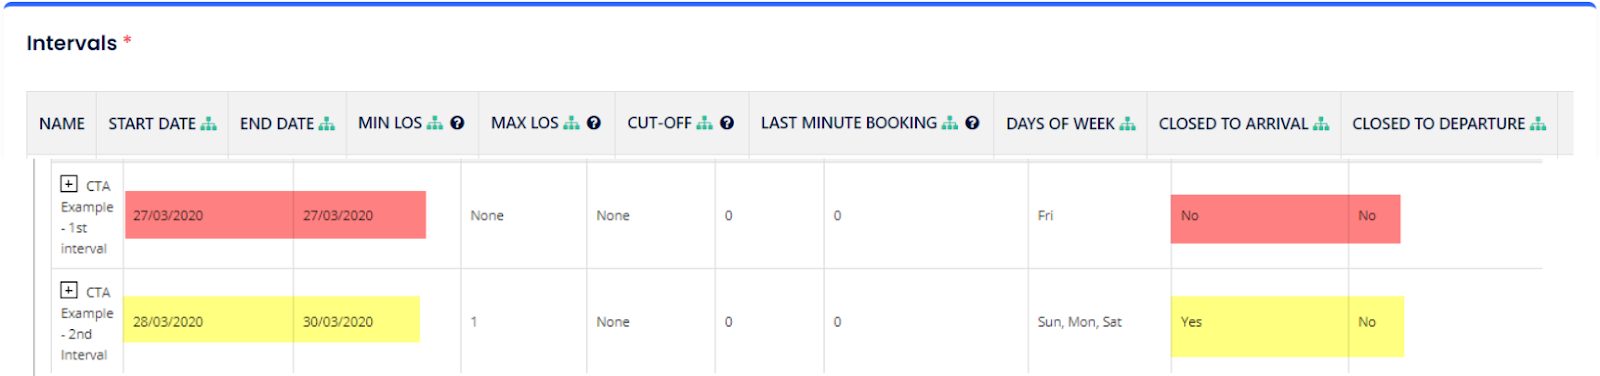The width and height of the screenshot is (1600, 376).
Task: Click hierarchy icon beside MIN LOS
Action: coord(435,123)
